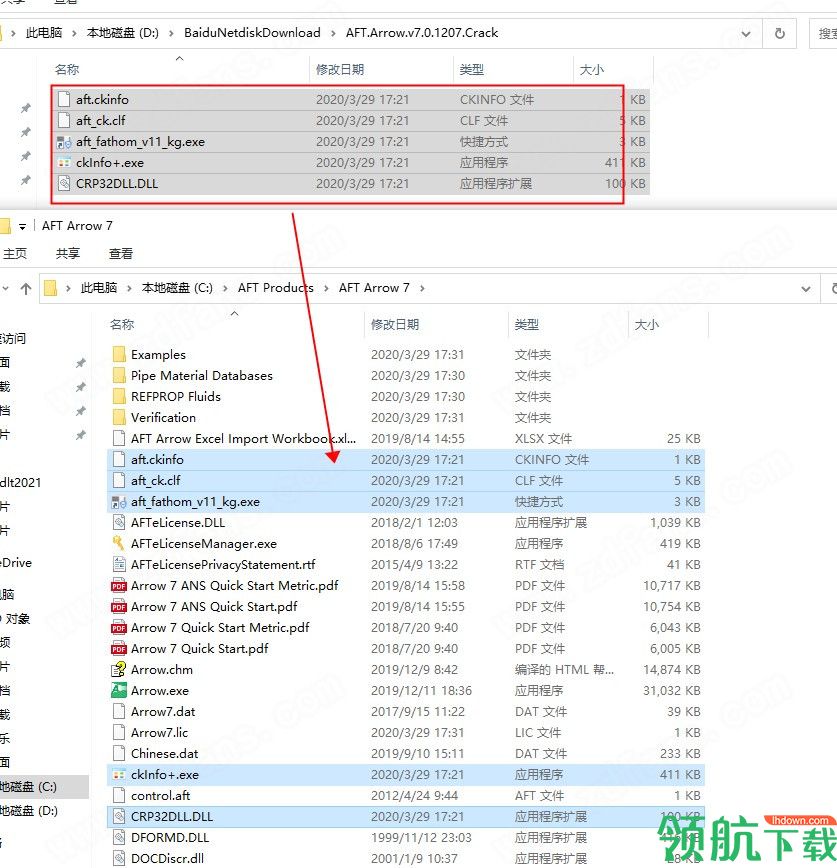Select dlt2021 in navigation pane

(x=20, y=483)
